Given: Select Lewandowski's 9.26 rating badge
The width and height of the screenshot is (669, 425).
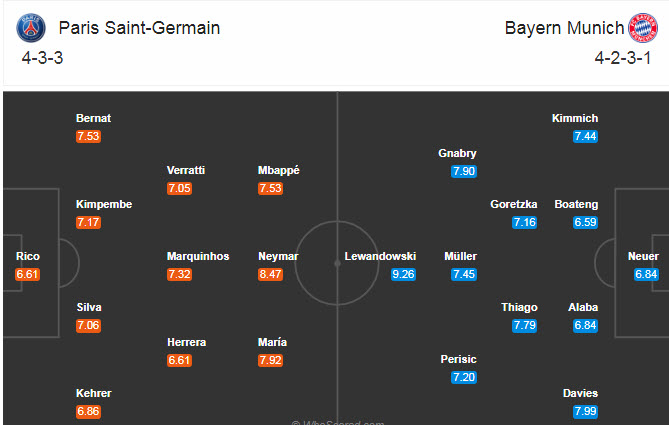Looking at the screenshot, I should tap(402, 274).
